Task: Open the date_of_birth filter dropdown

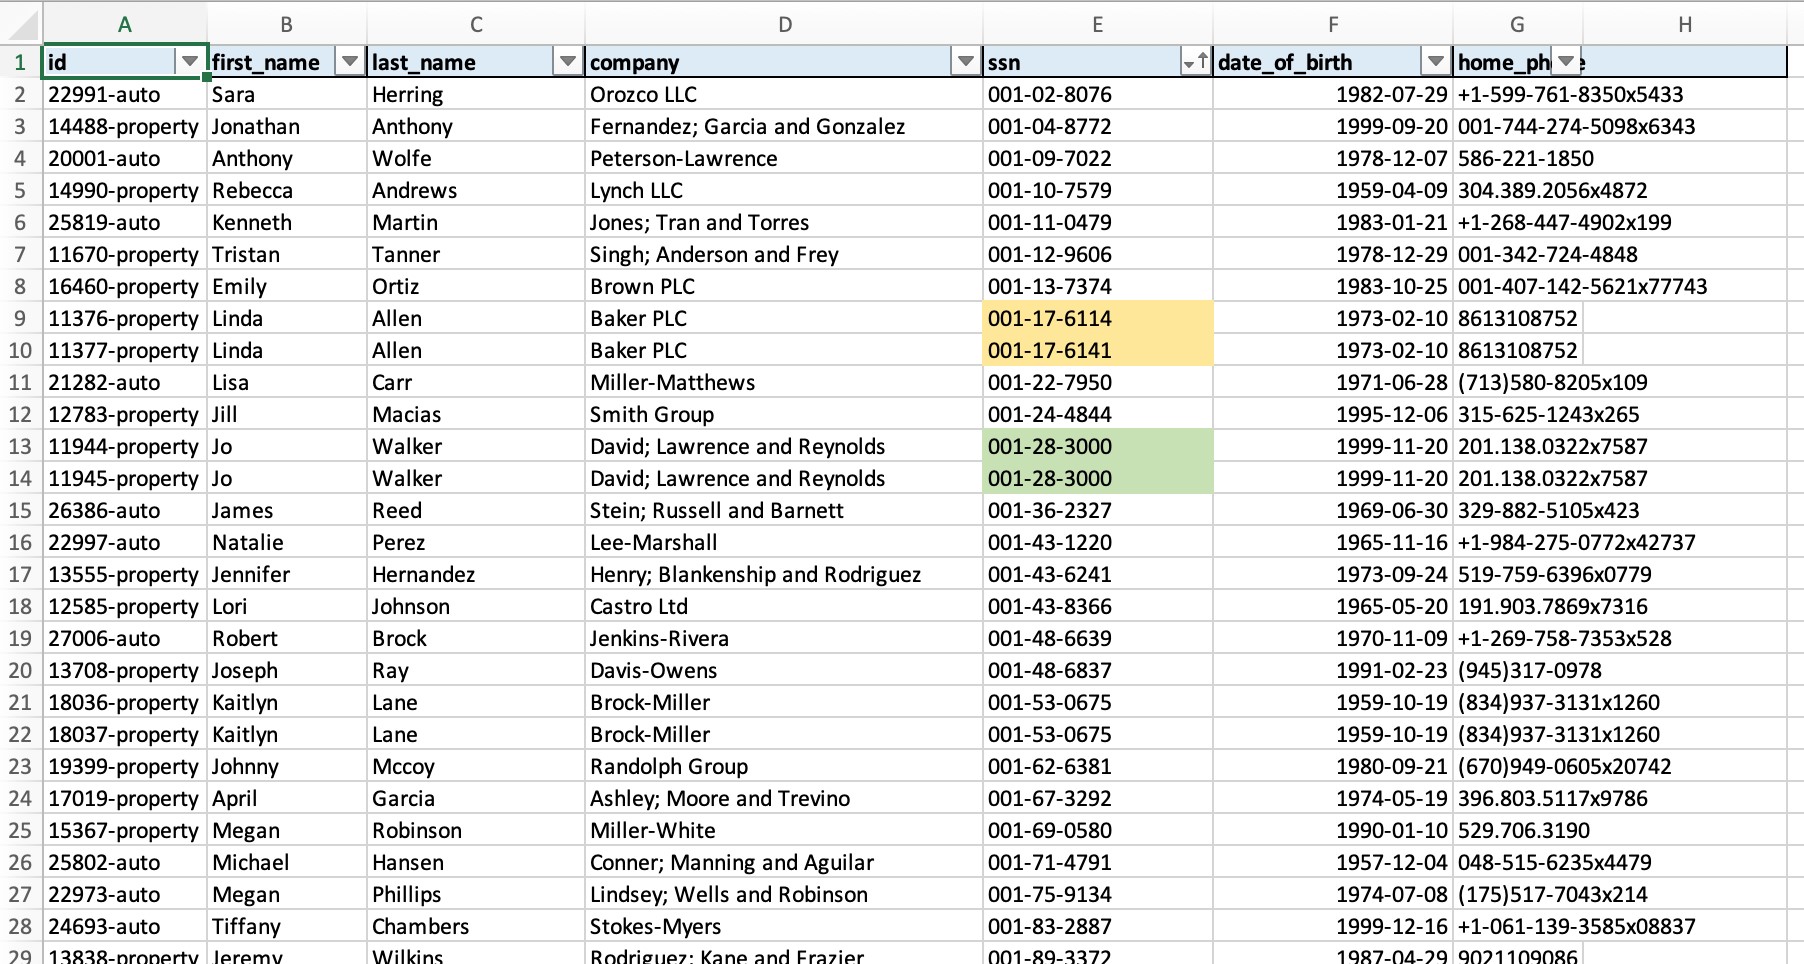Action: tap(1435, 62)
